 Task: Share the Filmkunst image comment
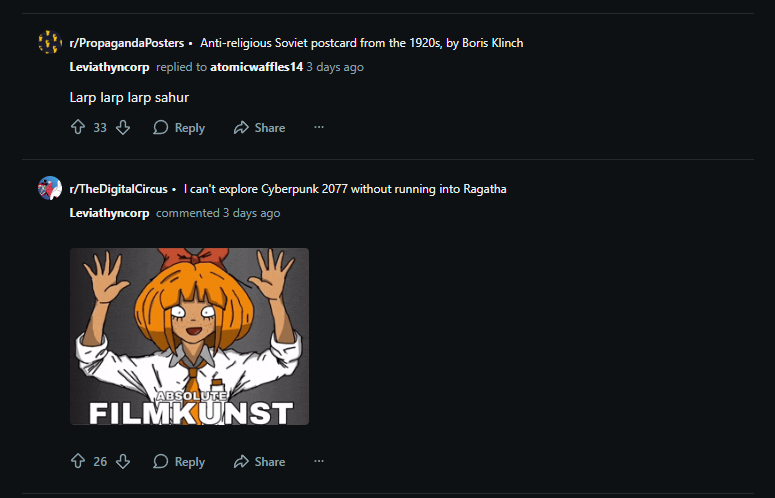[x=259, y=462]
